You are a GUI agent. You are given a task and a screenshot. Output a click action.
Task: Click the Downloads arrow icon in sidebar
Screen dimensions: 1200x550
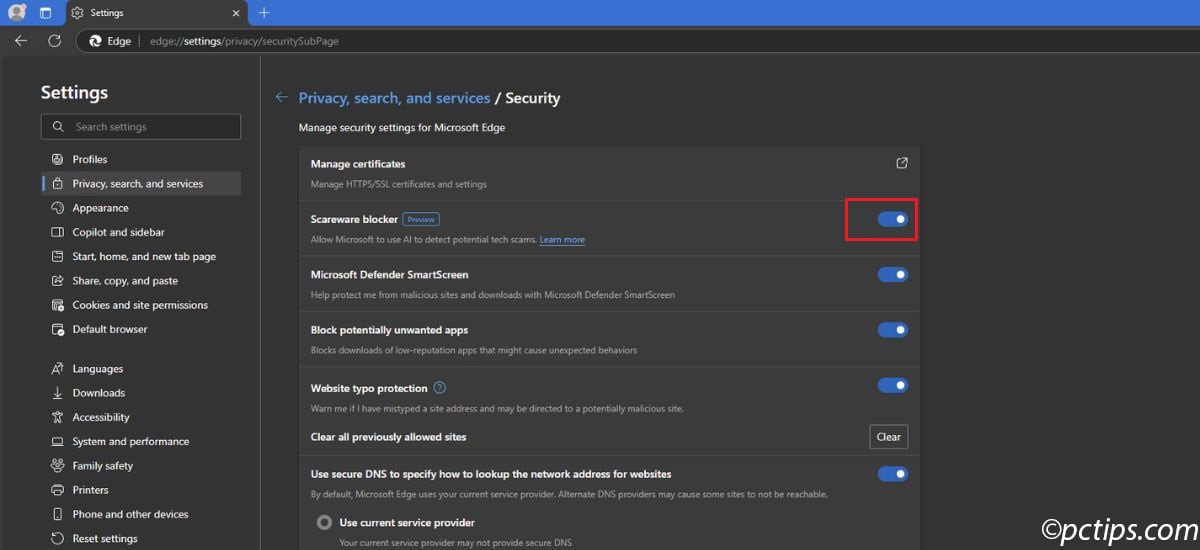(57, 393)
